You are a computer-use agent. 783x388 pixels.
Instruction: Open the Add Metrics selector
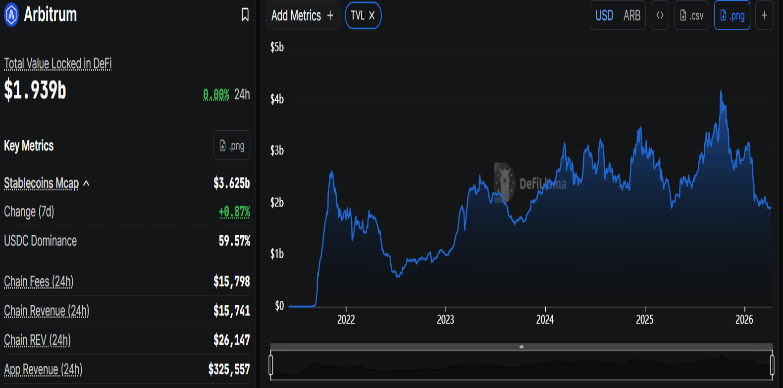[303, 15]
